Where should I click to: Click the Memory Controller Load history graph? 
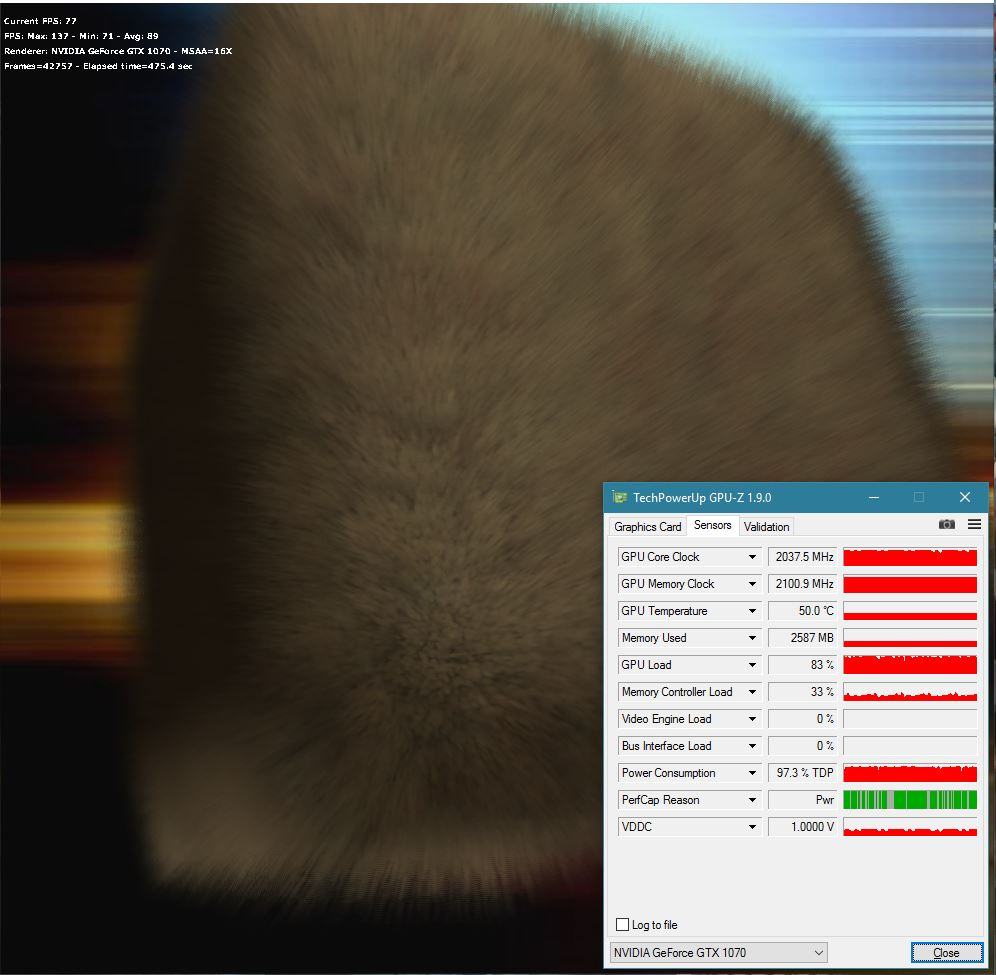click(x=910, y=692)
